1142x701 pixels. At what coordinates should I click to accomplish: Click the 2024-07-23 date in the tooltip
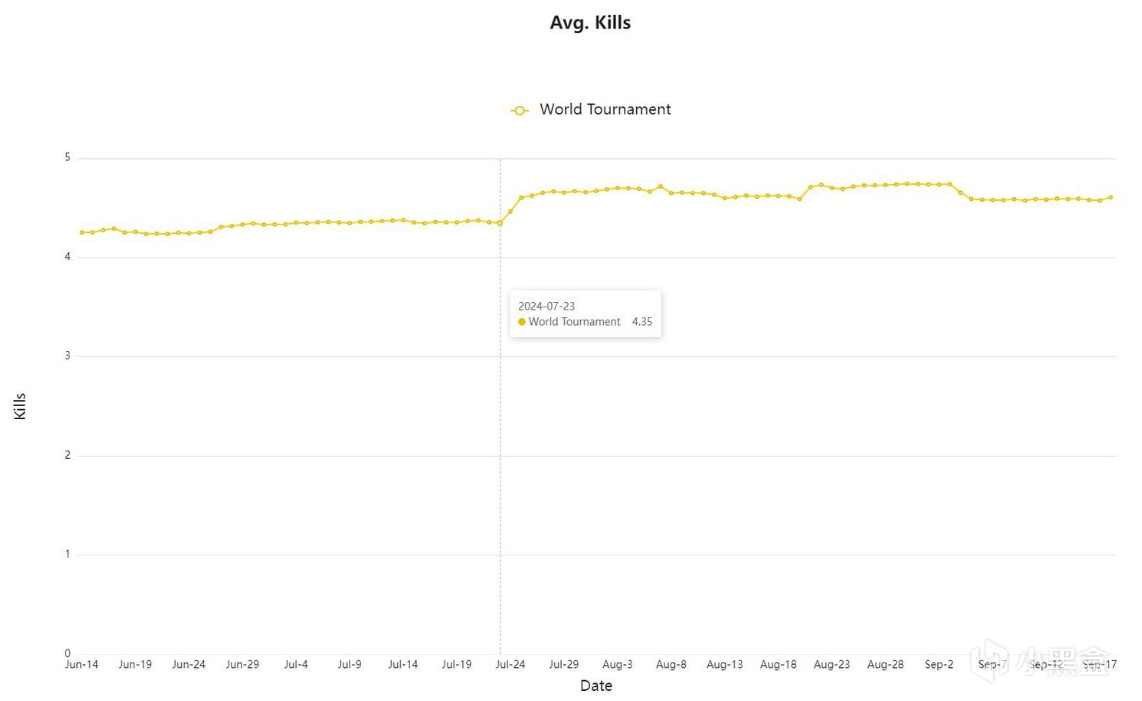coord(546,306)
